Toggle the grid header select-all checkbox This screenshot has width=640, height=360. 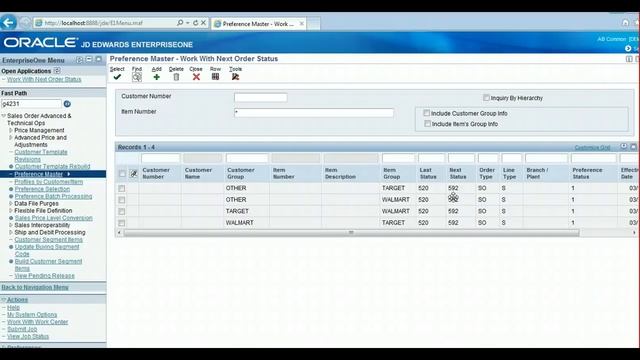coord(122,174)
